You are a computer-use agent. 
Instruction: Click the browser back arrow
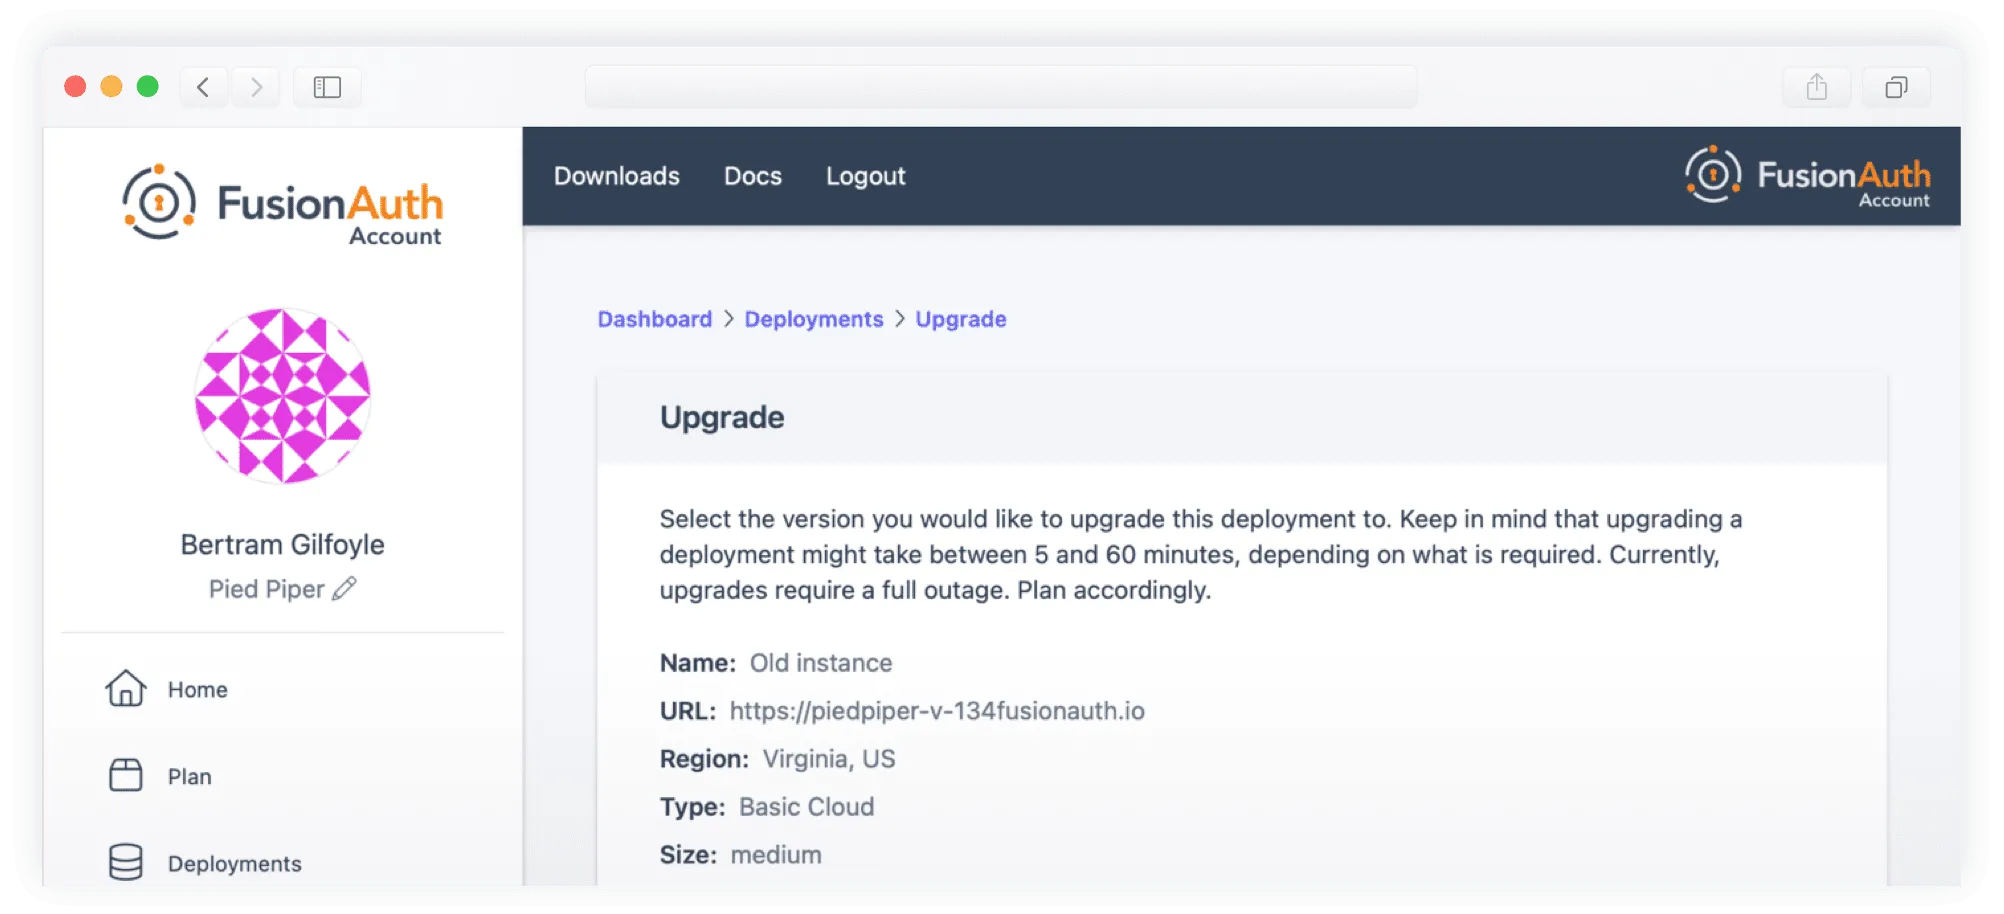(x=203, y=87)
